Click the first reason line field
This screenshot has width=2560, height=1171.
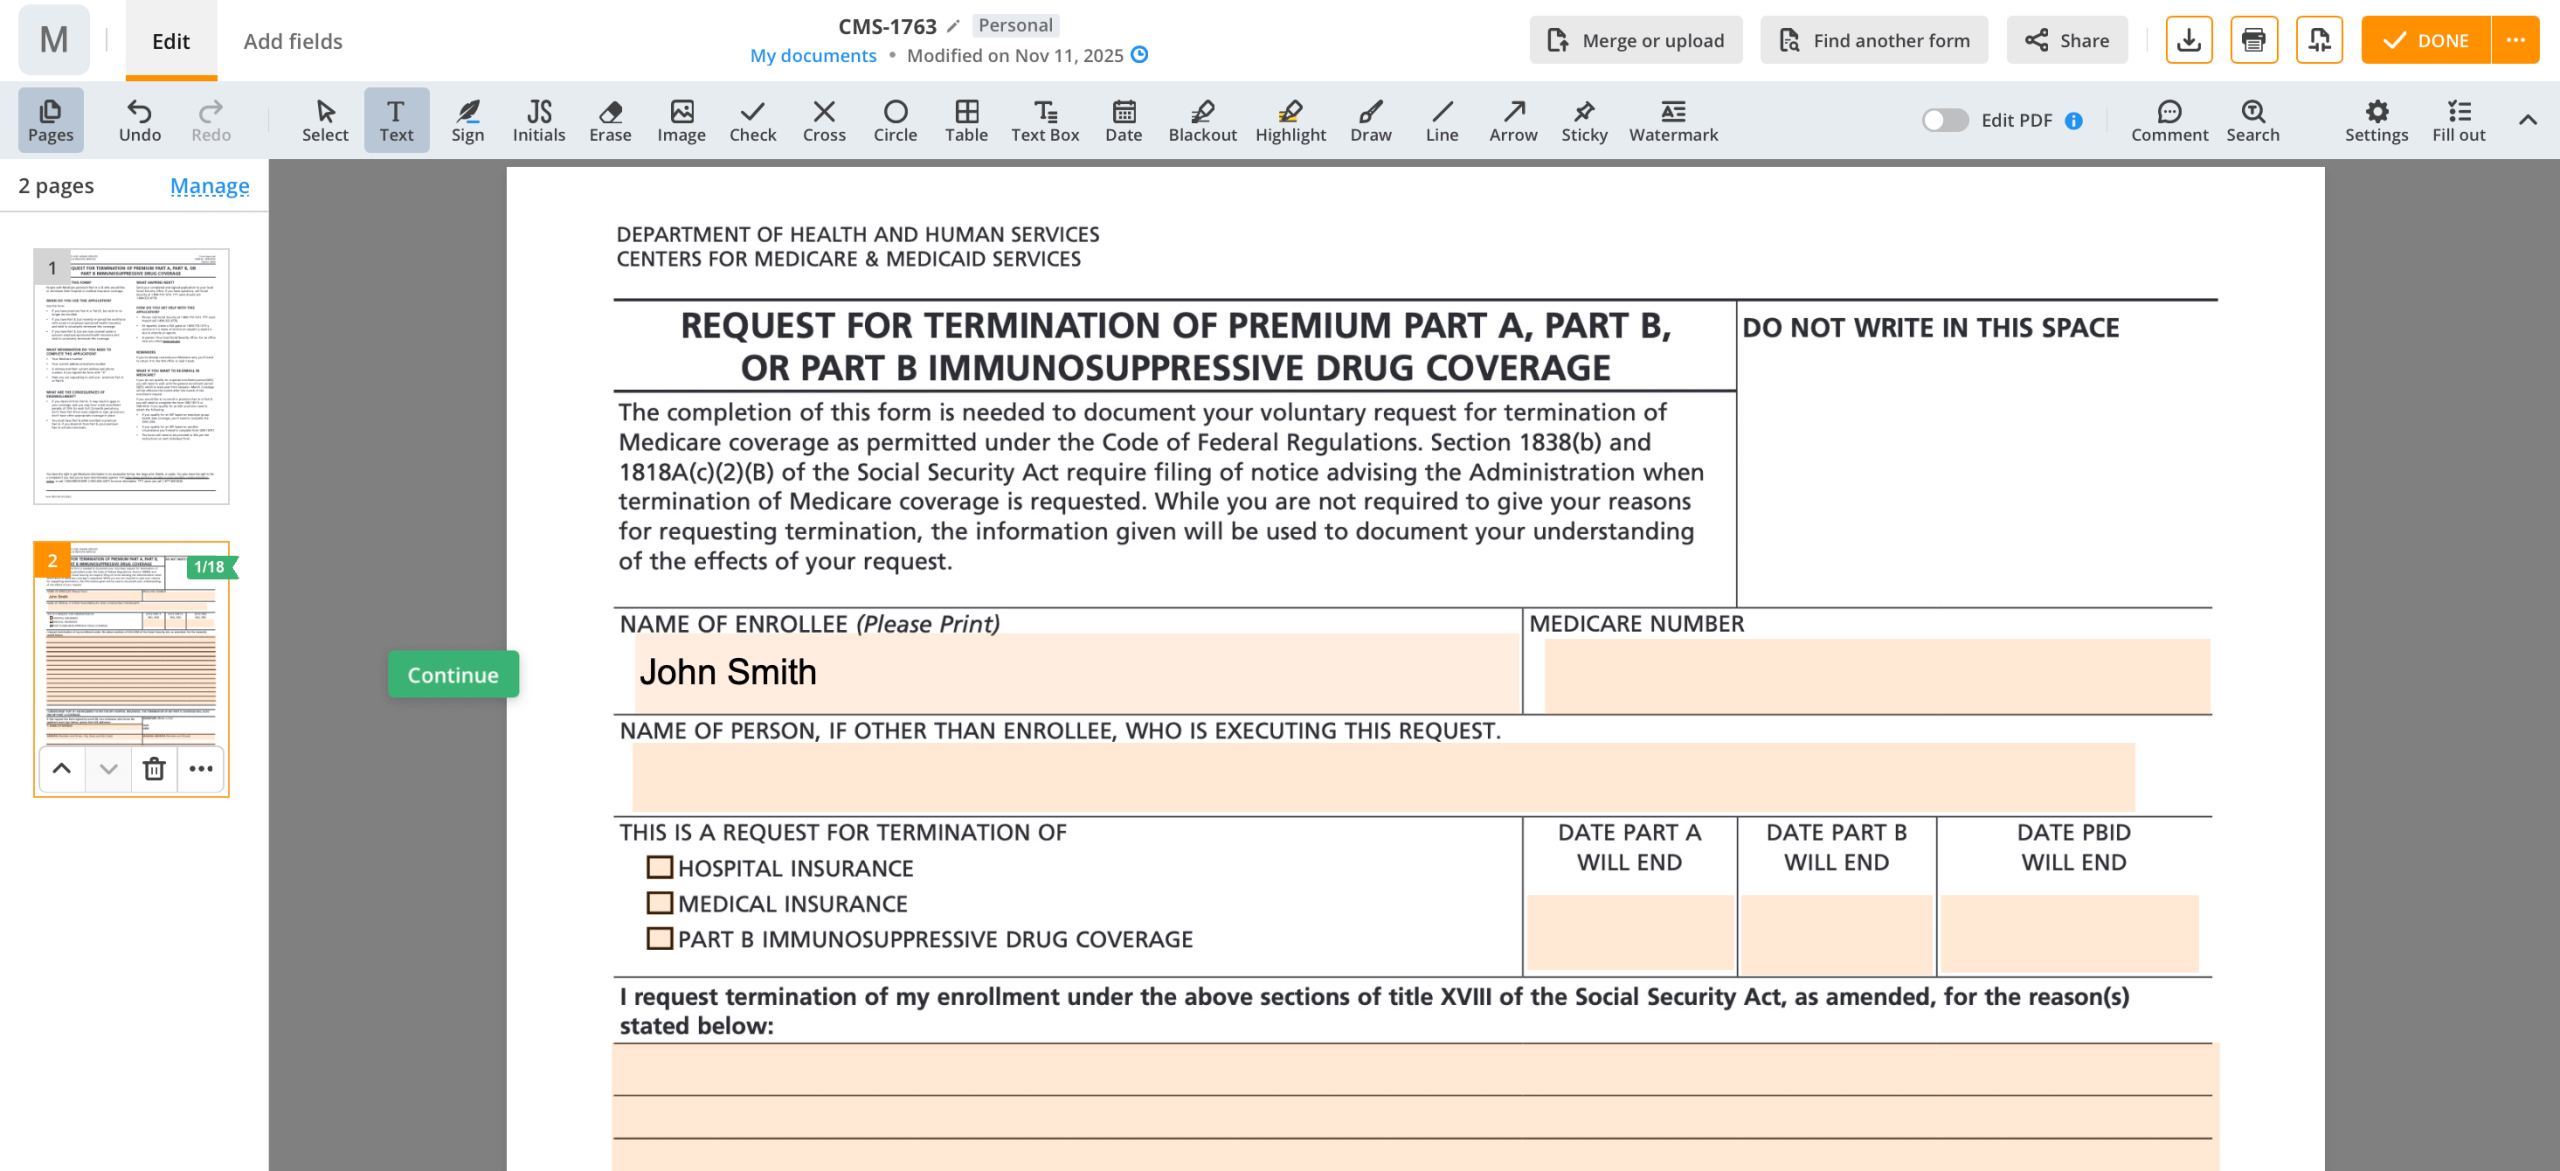[1414, 1069]
